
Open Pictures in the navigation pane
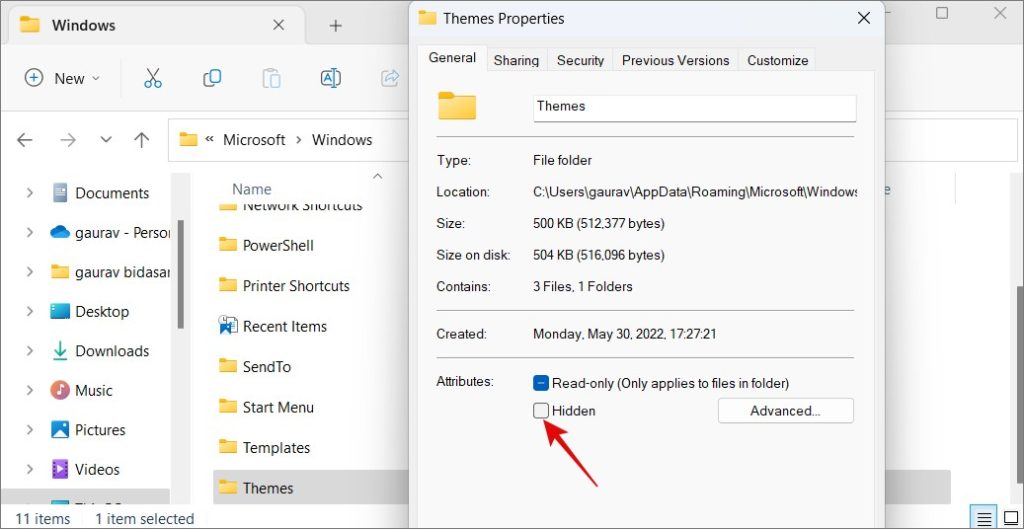(x=88, y=430)
